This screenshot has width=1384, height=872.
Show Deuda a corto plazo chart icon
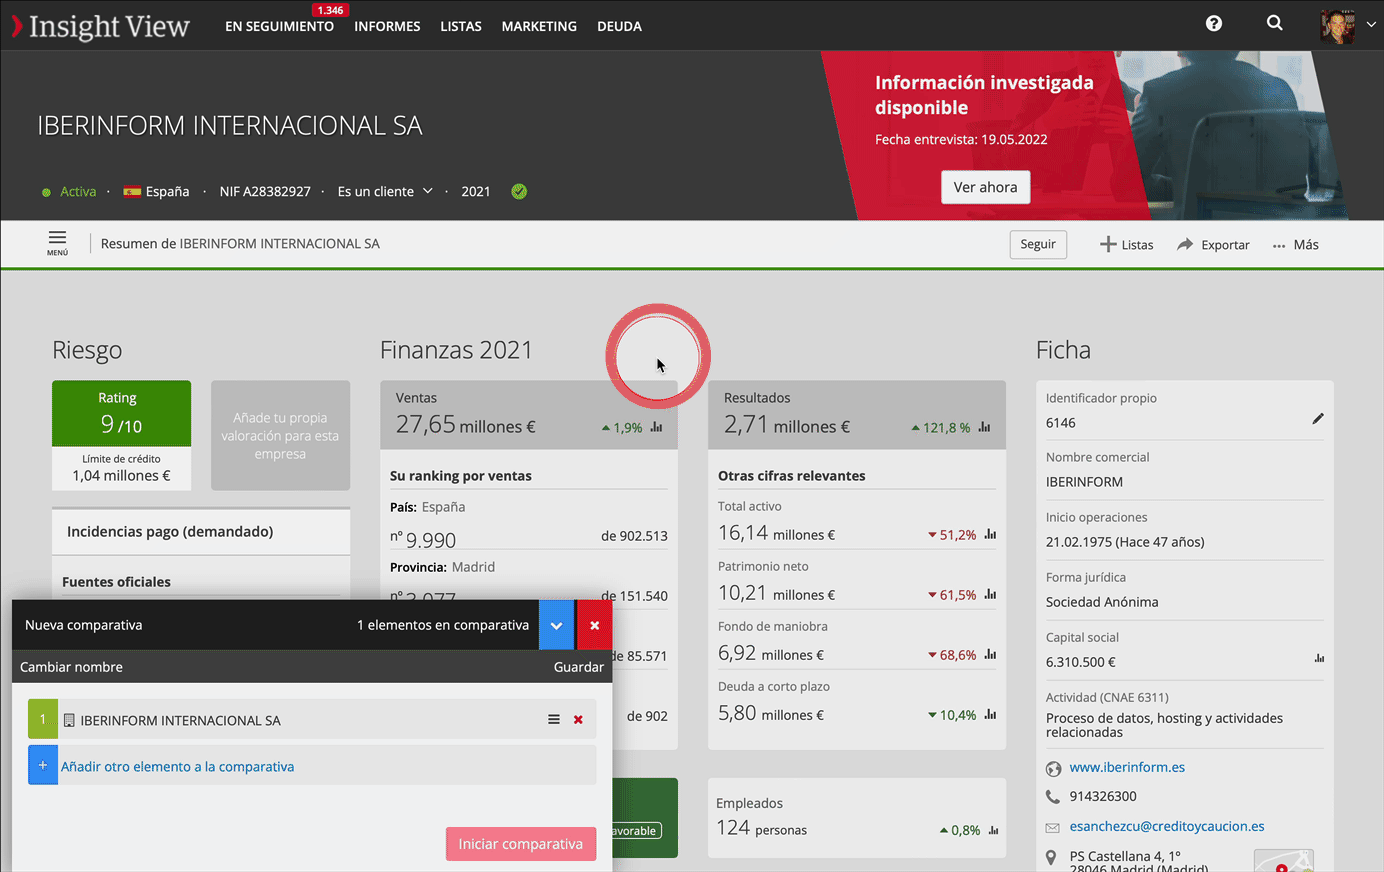coord(990,715)
